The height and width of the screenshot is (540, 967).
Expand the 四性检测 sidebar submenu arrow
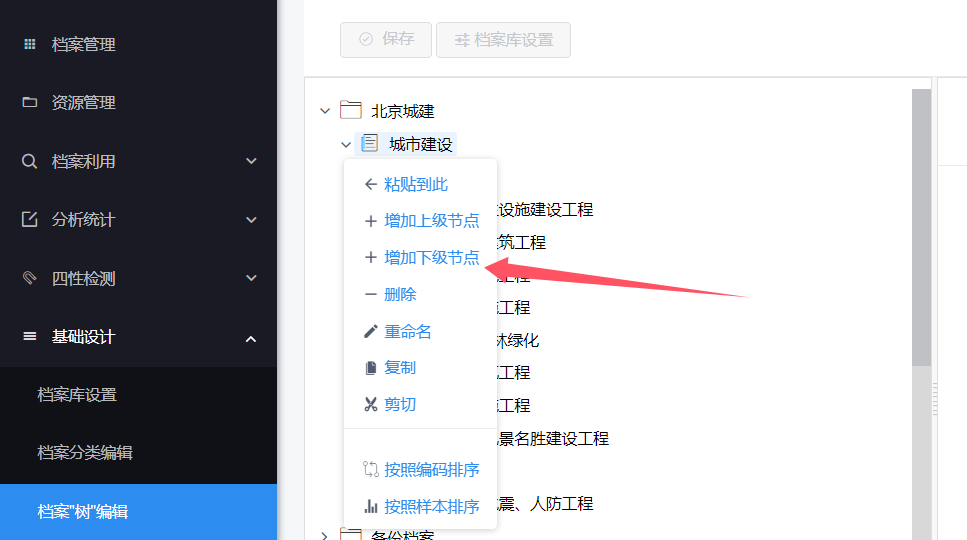[251, 278]
